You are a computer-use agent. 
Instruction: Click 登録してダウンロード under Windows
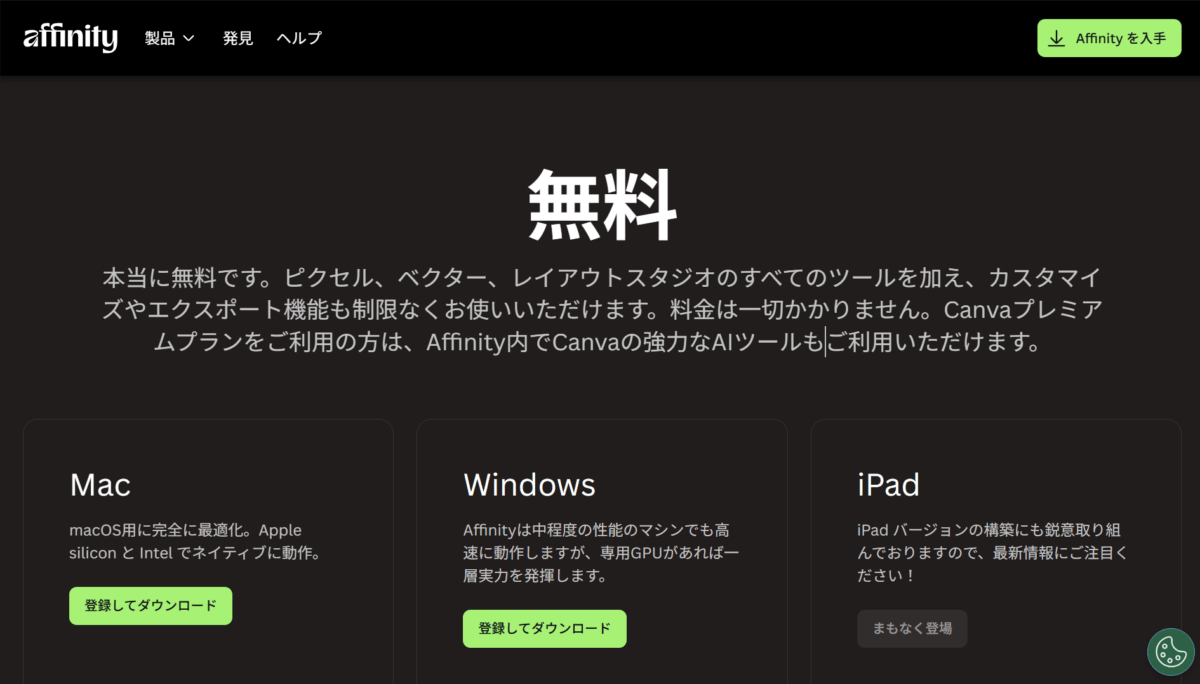(x=544, y=629)
